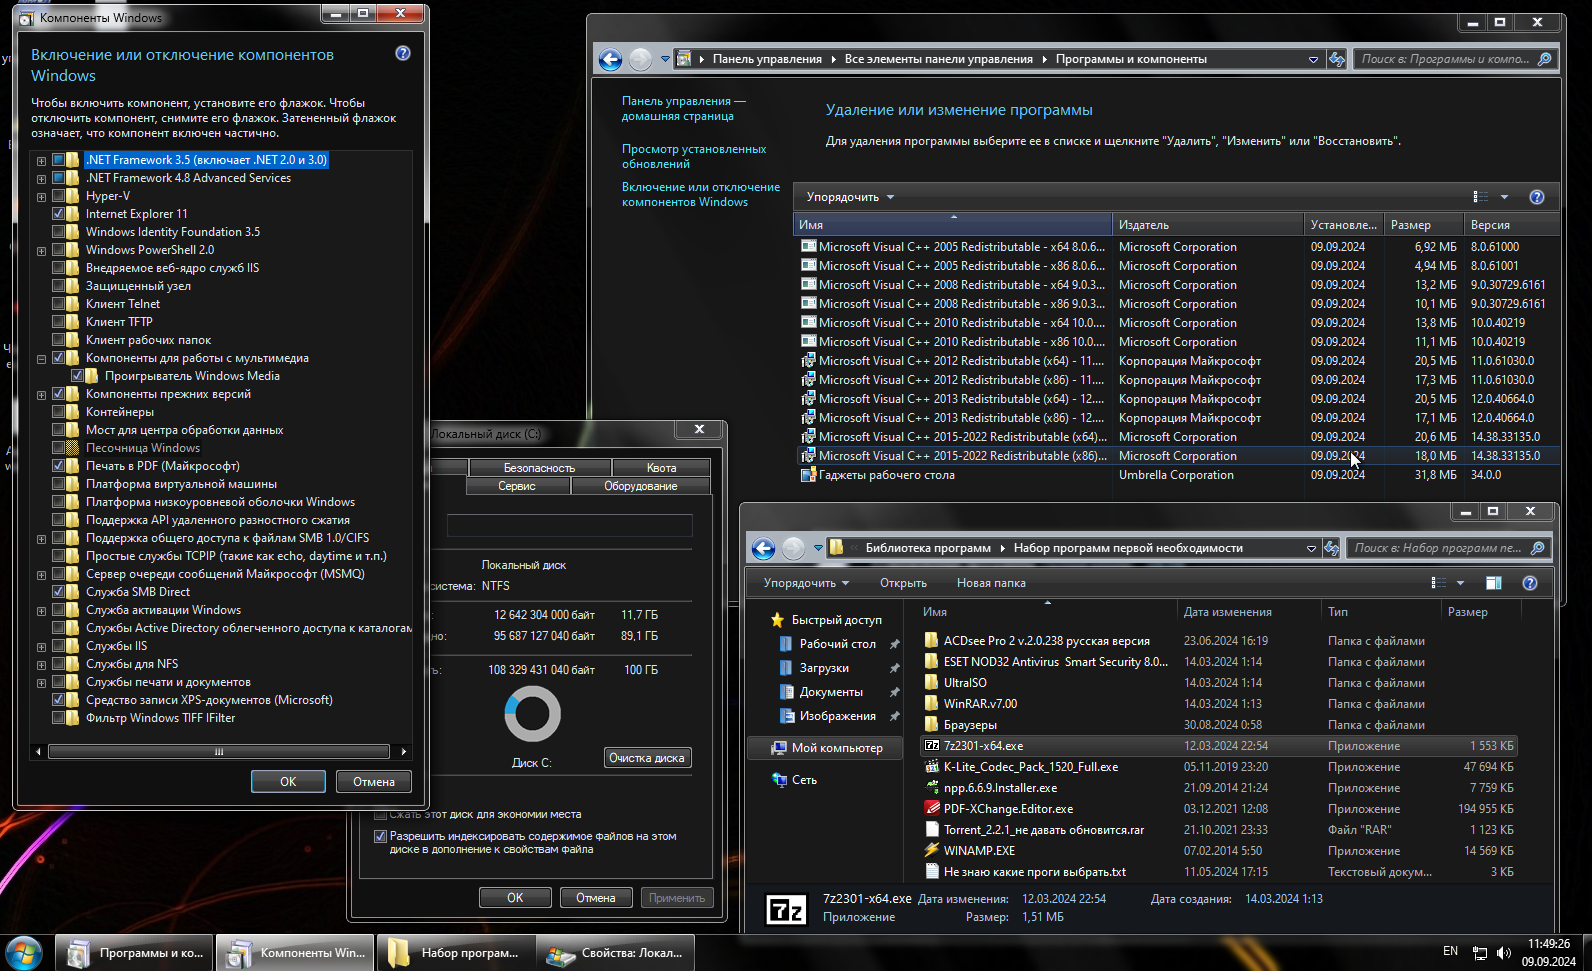Select the 7z2301-x64.exe file icon
1592x971 pixels.
(x=932, y=746)
